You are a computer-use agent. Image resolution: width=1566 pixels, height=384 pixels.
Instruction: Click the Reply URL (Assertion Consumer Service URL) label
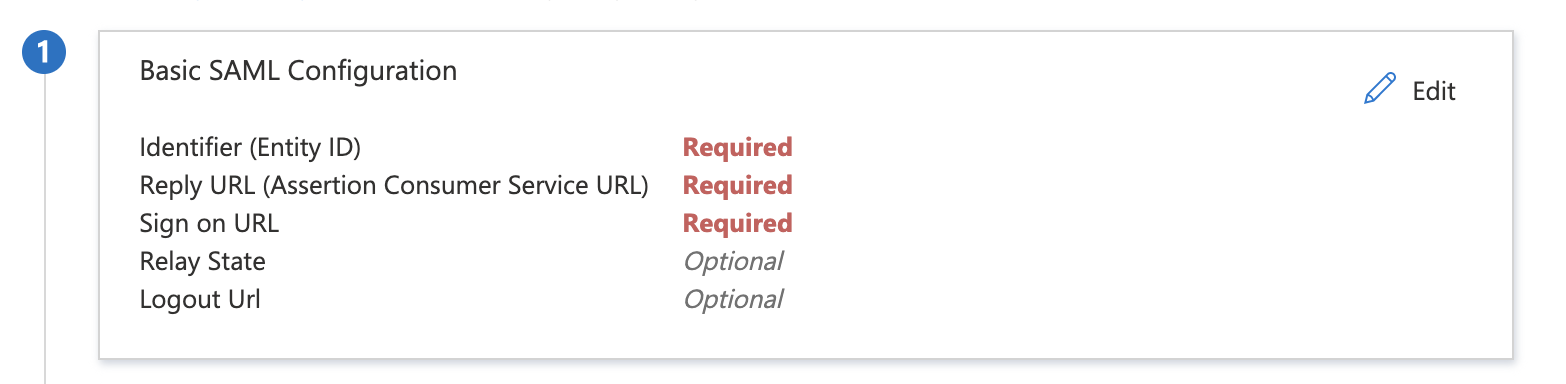(x=394, y=186)
